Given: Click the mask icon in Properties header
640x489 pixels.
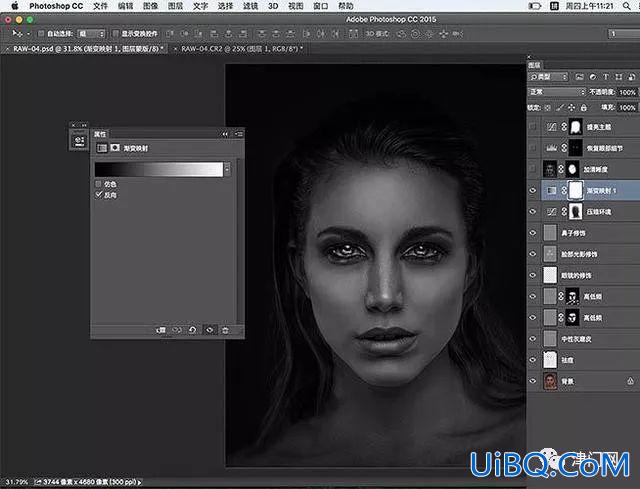Looking at the screenshot, I should click(115, 148).
